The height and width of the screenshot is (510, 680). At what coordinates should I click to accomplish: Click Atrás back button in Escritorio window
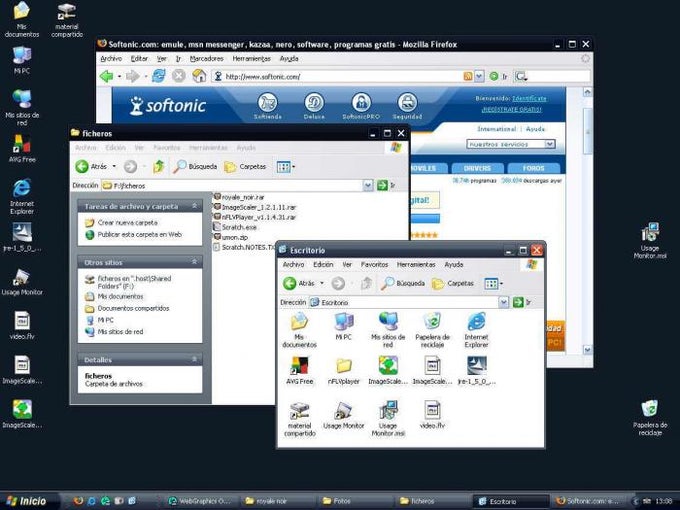[299, 283]
